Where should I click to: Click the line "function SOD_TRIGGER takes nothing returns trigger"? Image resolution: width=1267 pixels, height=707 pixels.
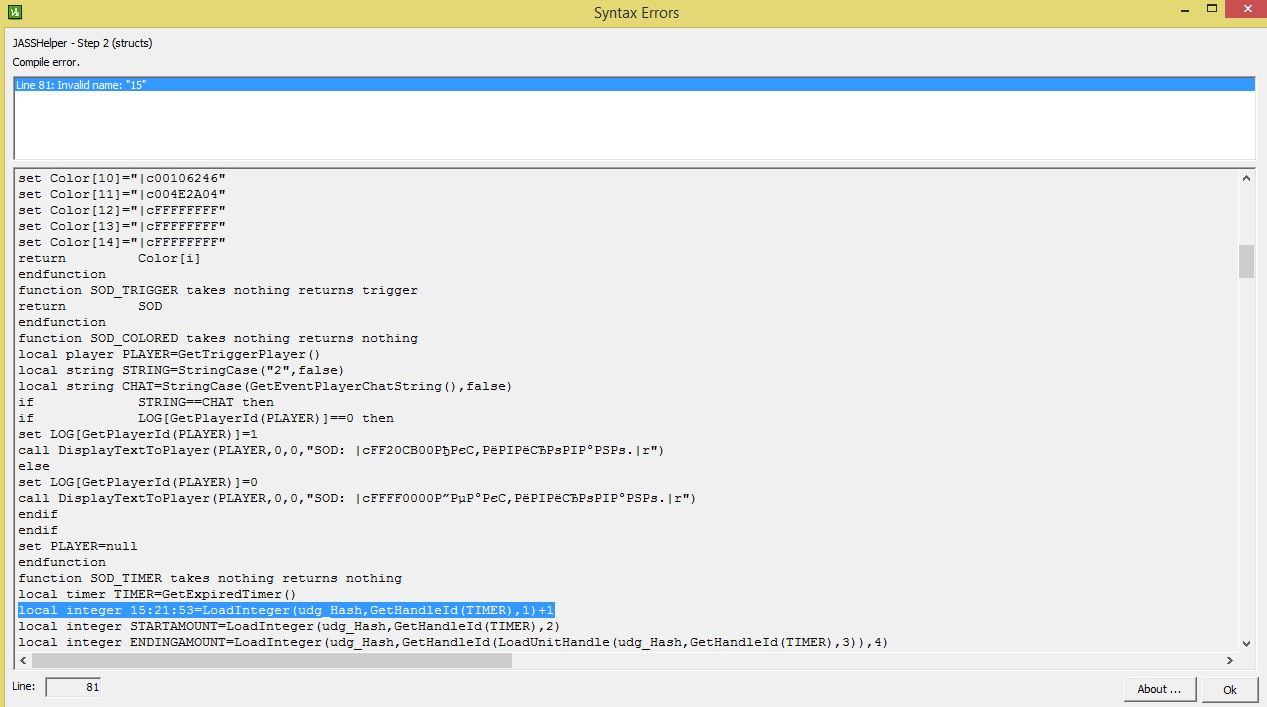click(x=218, y=290)
